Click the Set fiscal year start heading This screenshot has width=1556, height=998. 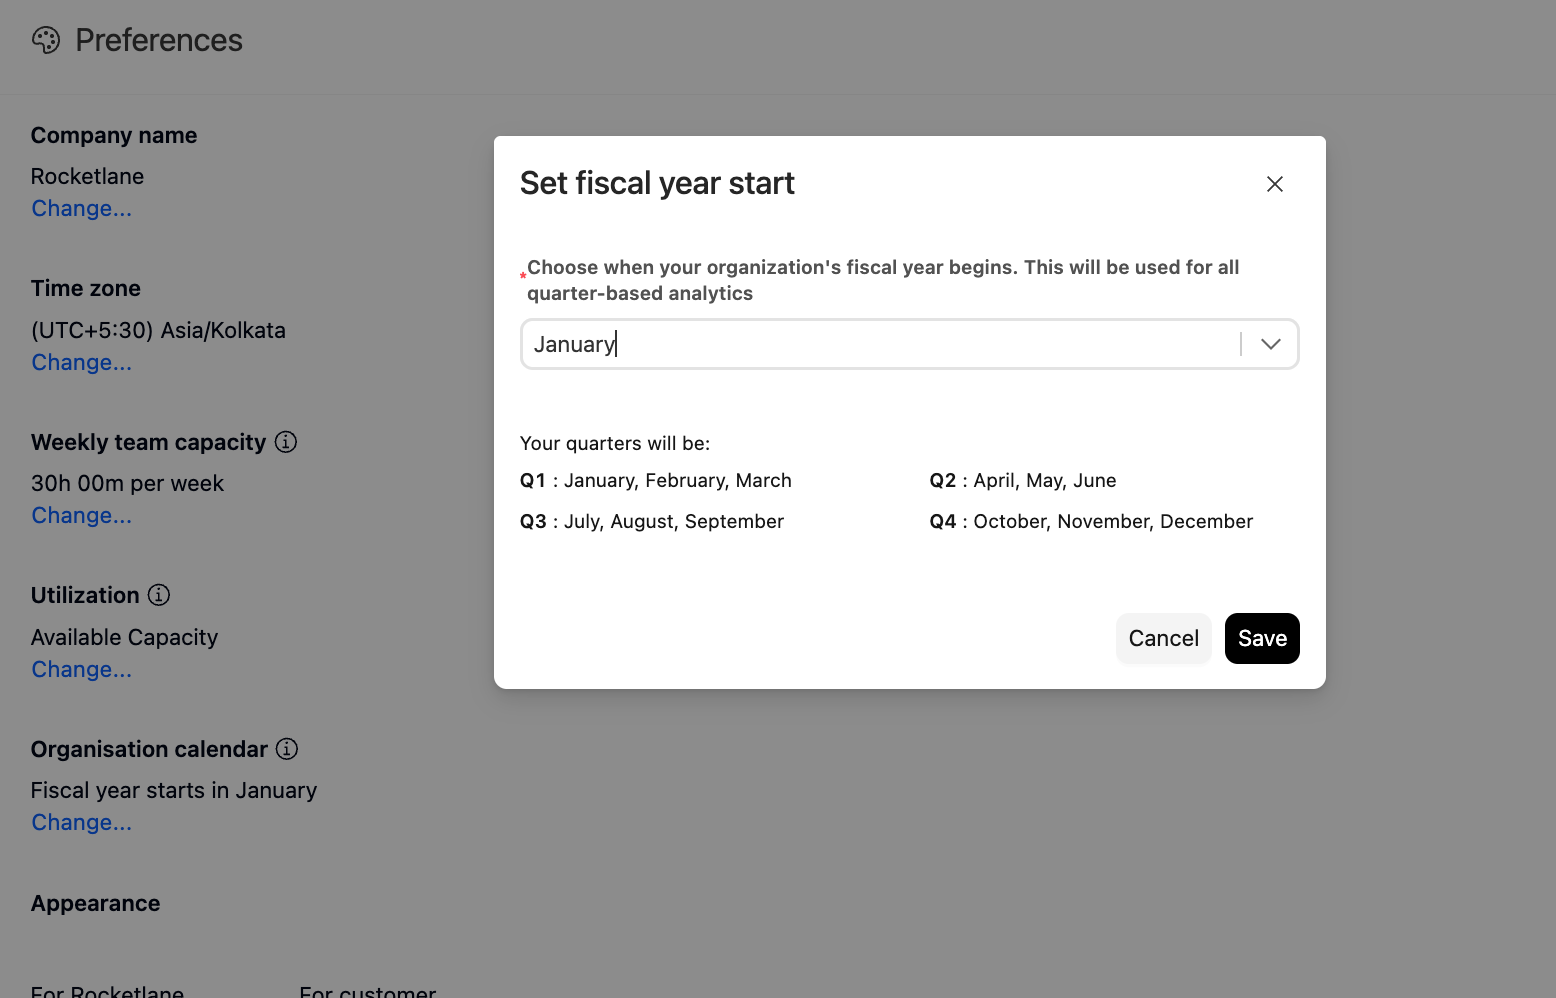pyautogui.click(x=657, y=184)
